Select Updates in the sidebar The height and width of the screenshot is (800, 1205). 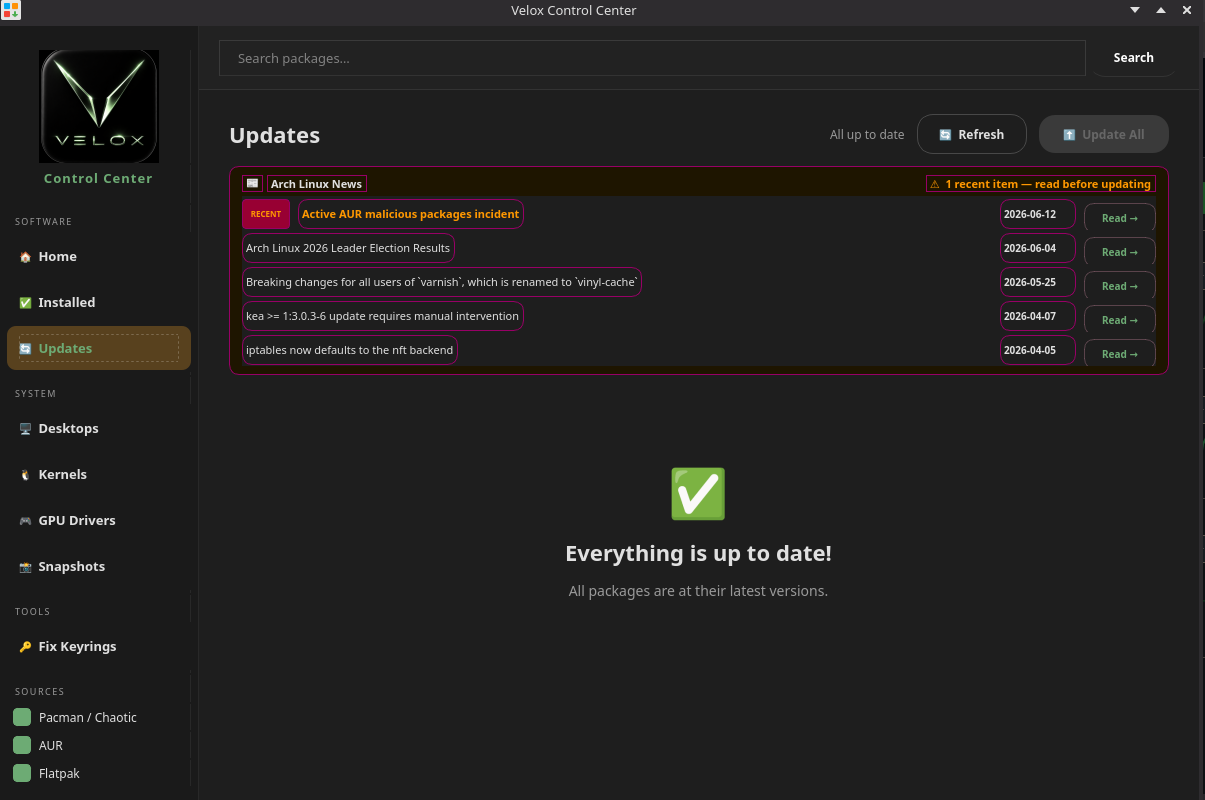click(x=98, y=348)
